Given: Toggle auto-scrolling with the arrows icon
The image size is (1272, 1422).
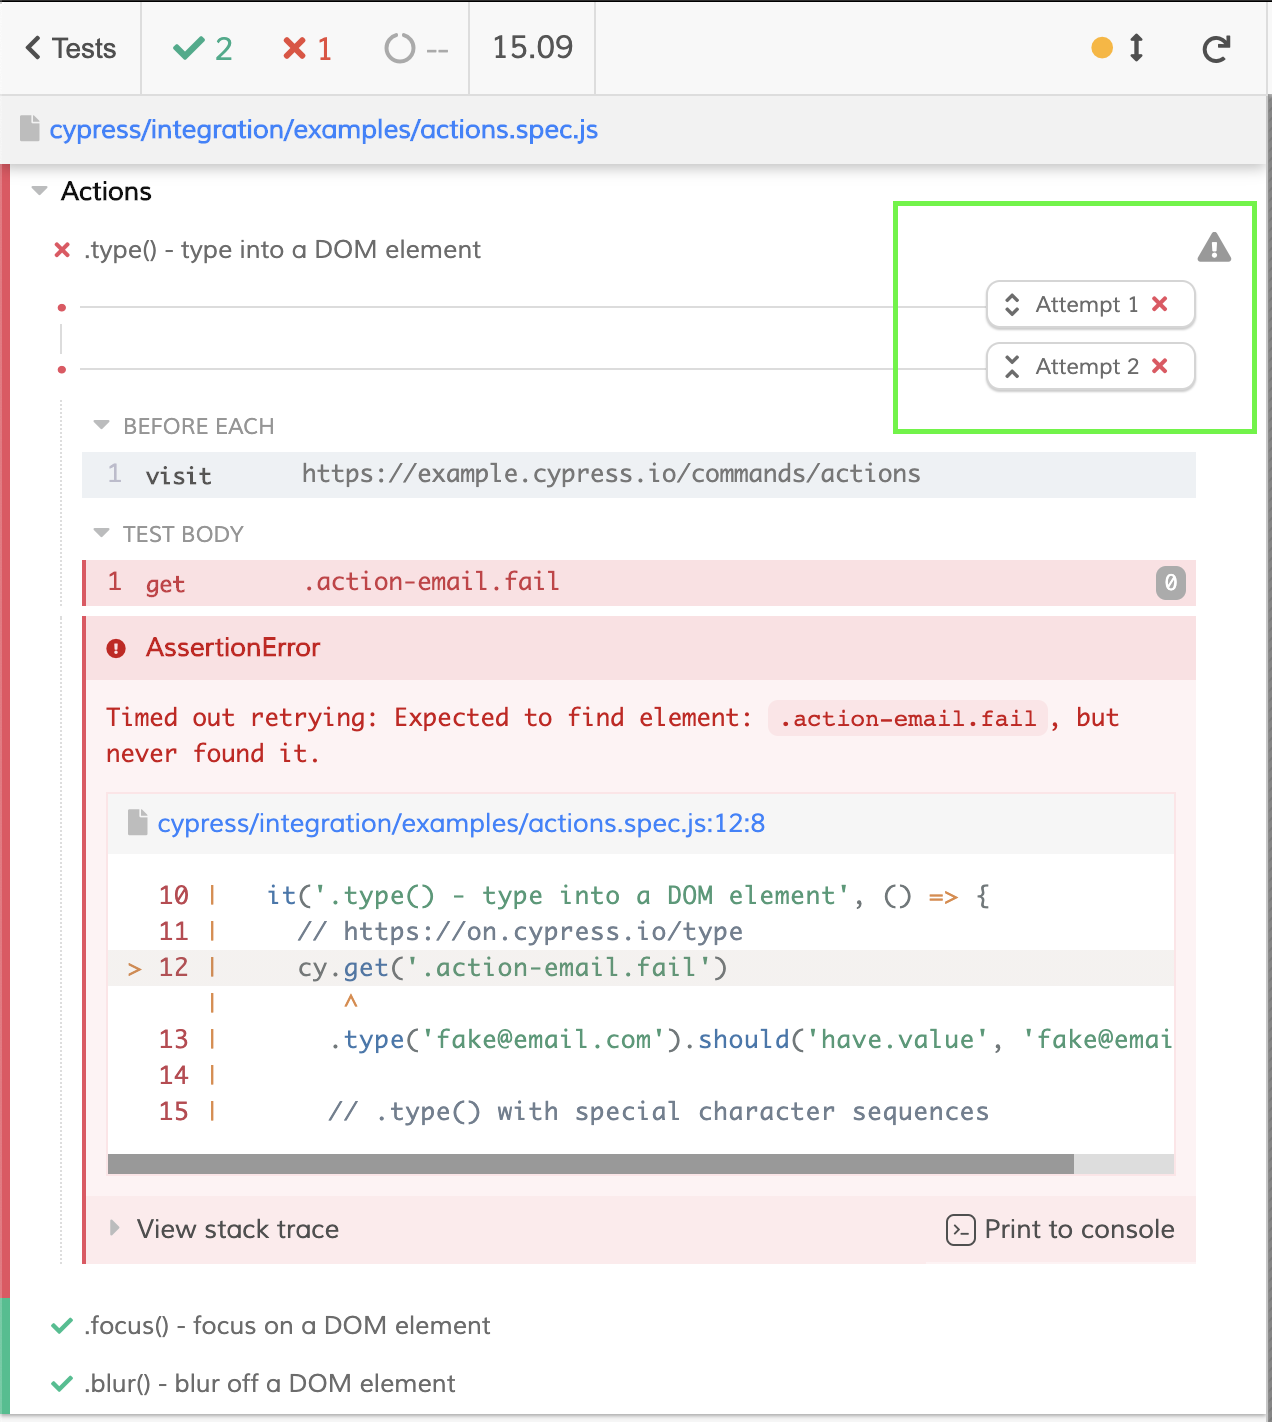Looking at the screenshot, I should pyautogui.click(x=1136, y=48).
